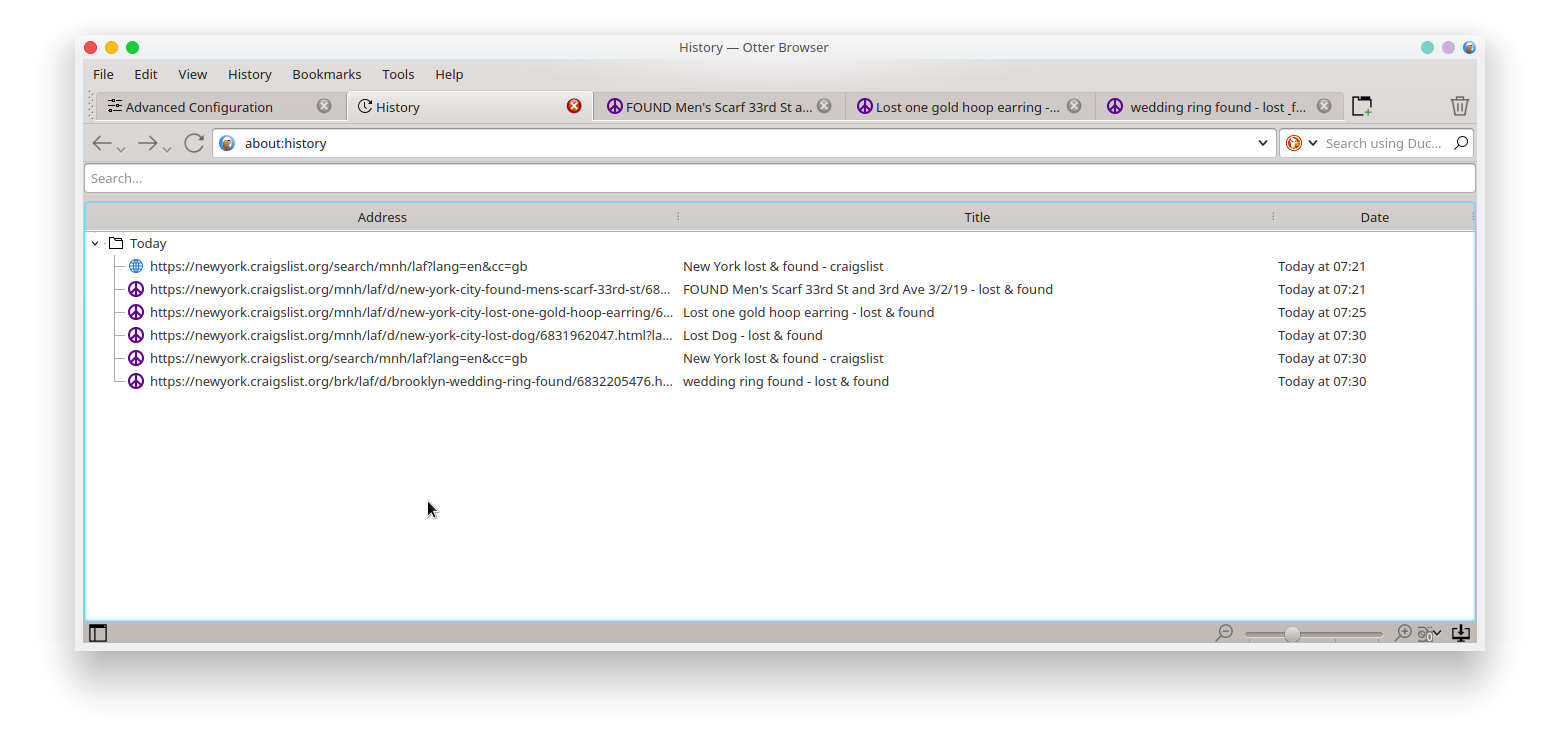Select the found-mens-scarf-33rd-st history URL

click(x=410, y=289)
